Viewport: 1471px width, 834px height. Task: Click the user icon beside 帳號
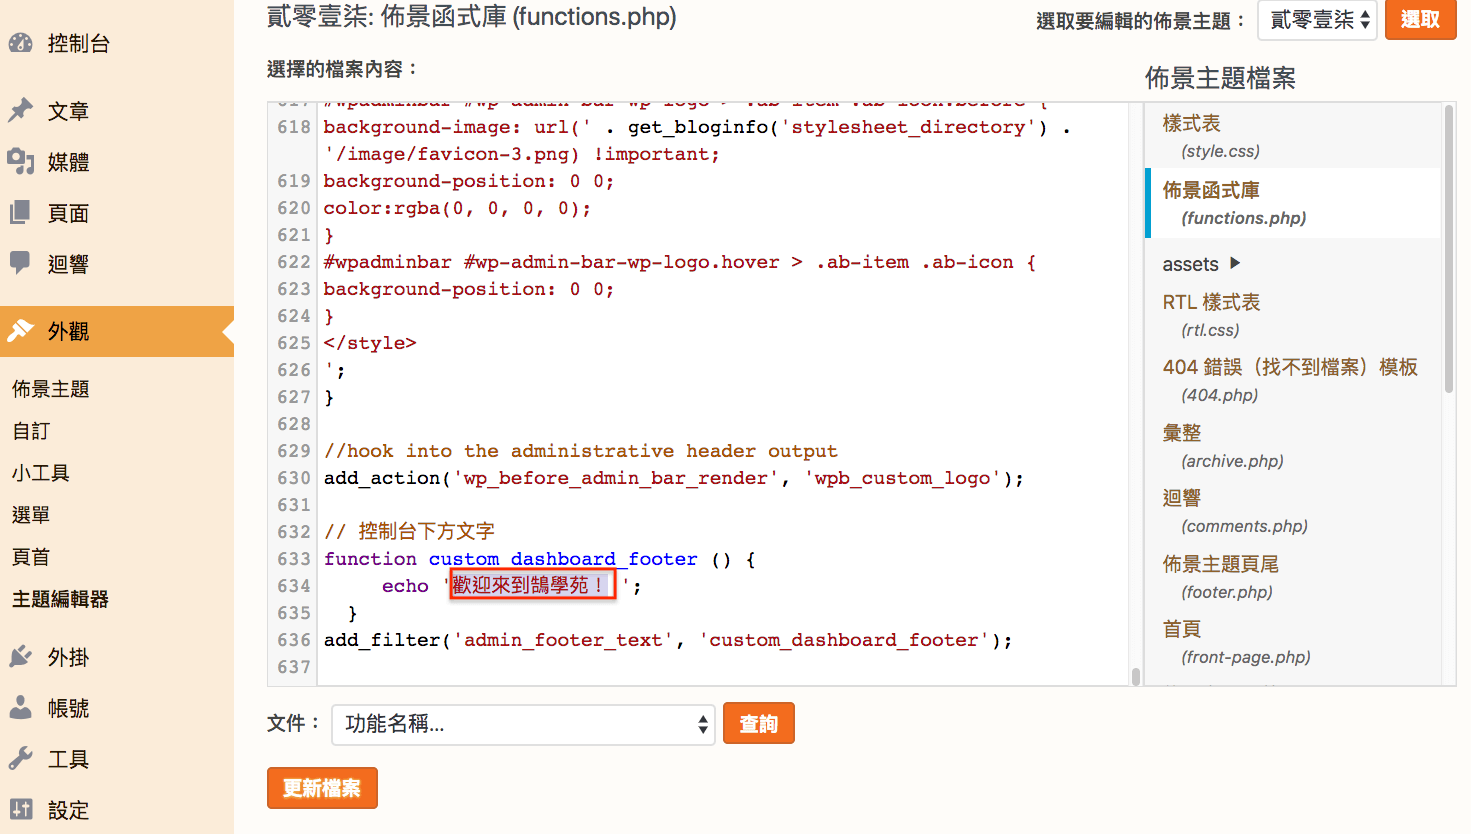[x=21, y=708]
